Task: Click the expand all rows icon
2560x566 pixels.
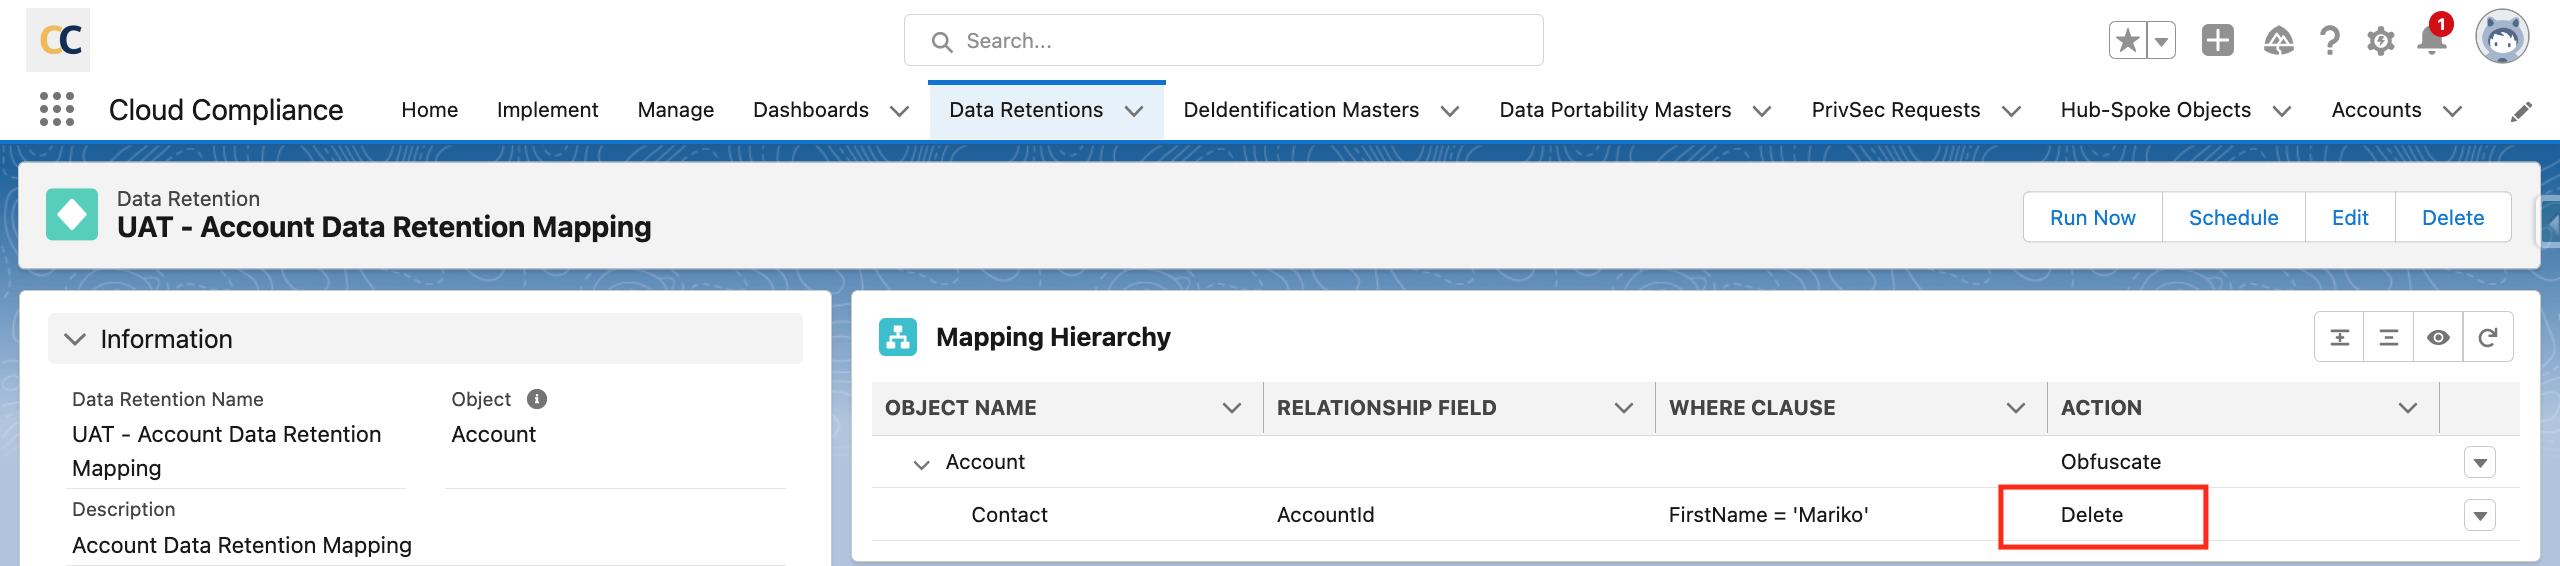Action: pos(2340,338)
